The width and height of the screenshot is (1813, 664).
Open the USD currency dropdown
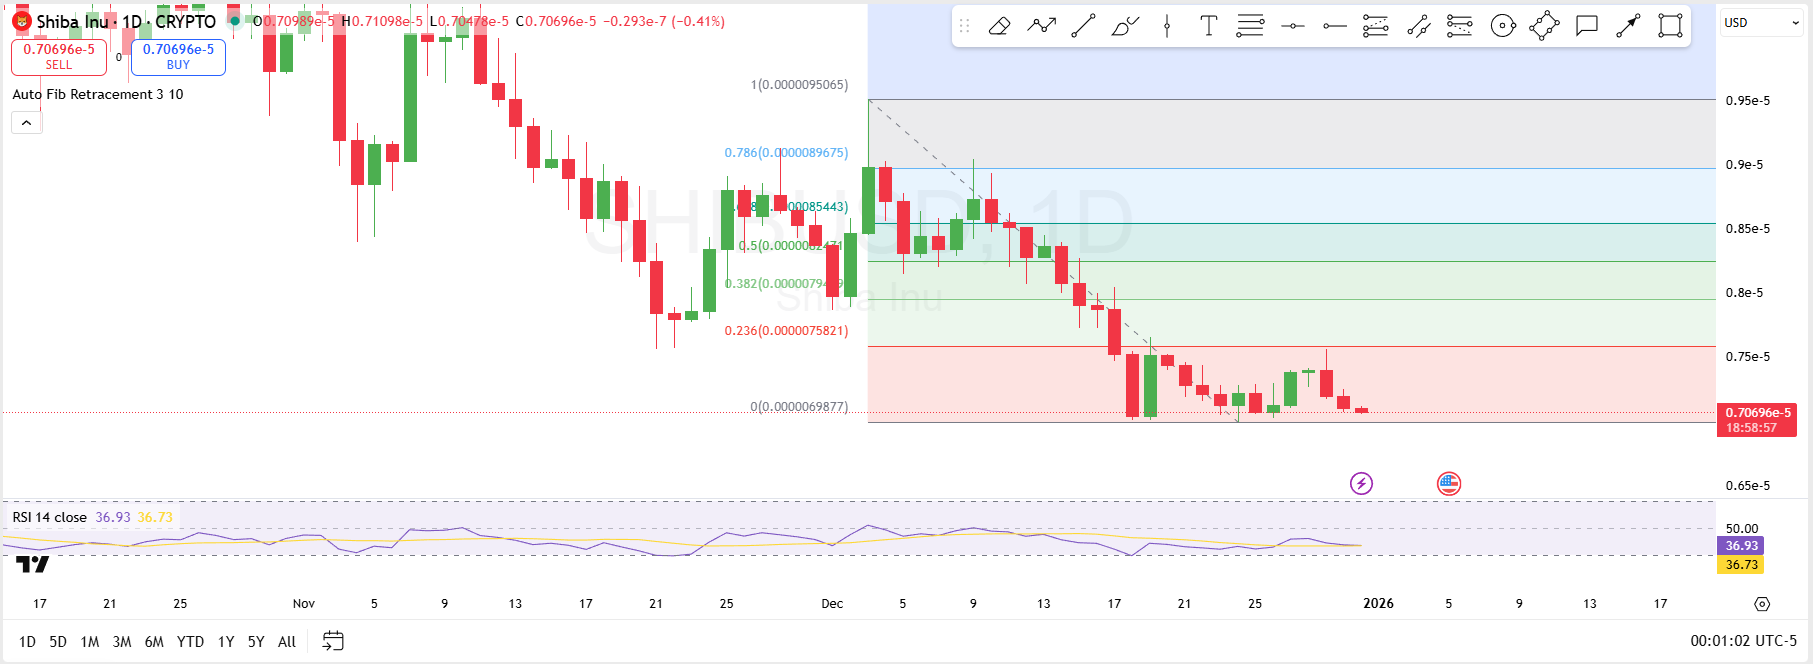(1760, 23)
